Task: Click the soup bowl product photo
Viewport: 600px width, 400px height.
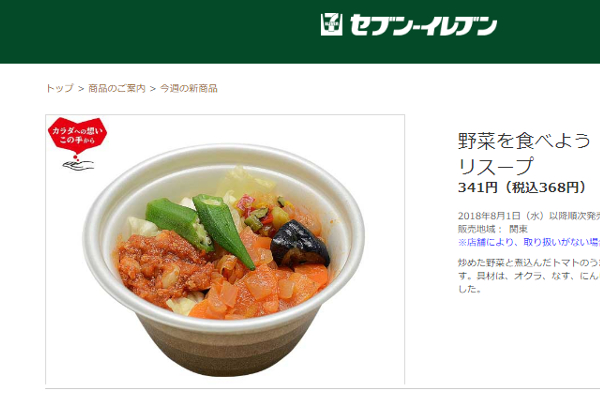Action: click(x=224, y=258)
